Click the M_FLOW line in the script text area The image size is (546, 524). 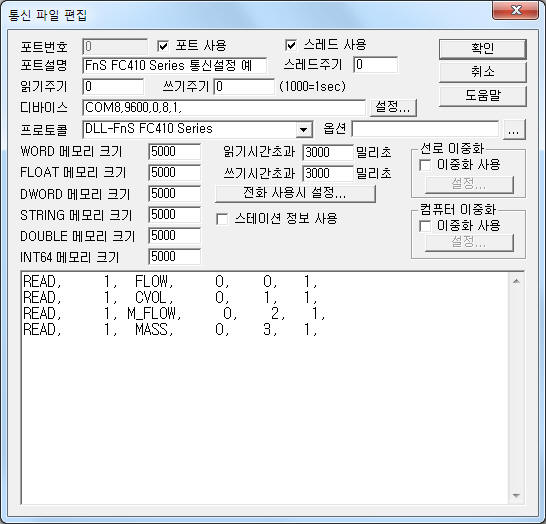pos(174,314)
